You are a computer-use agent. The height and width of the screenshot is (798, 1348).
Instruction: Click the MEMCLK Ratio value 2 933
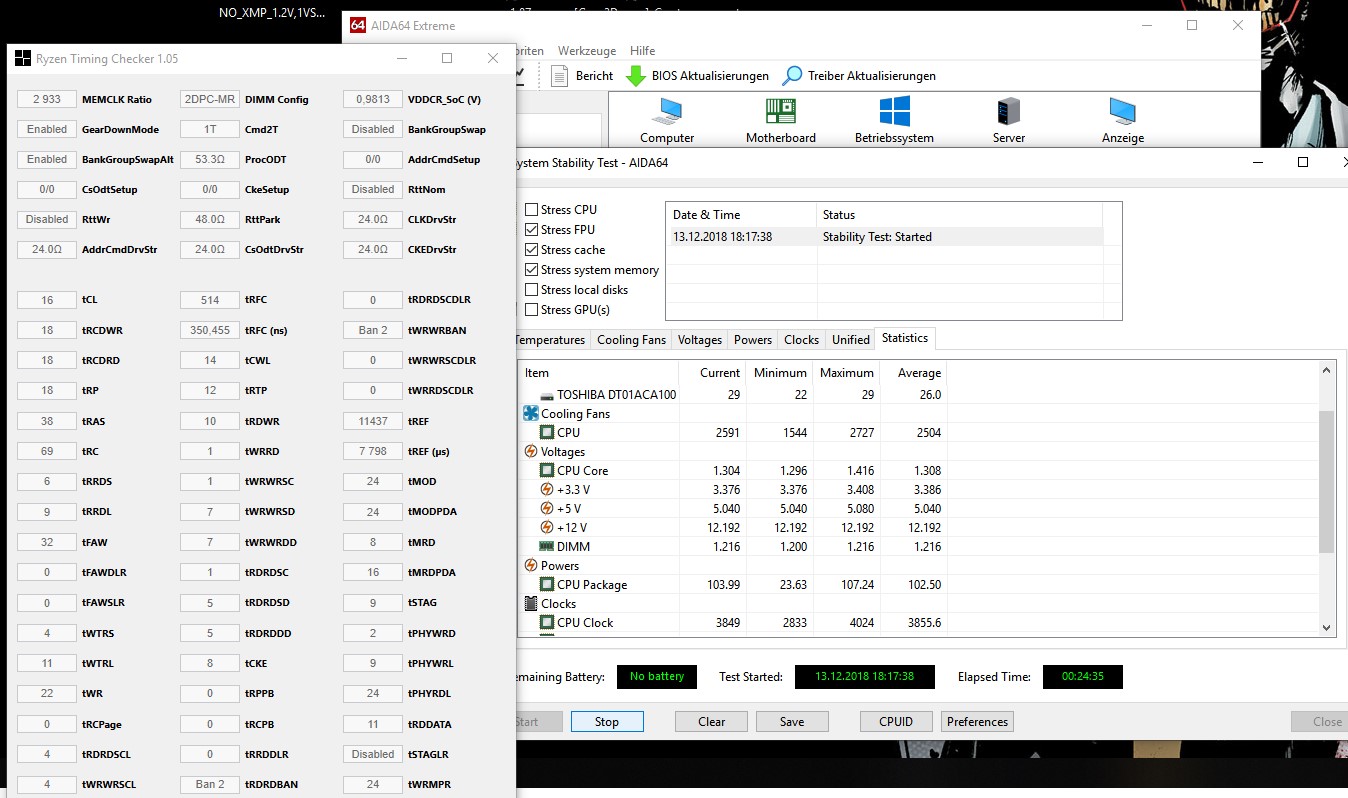coord(47,99)
